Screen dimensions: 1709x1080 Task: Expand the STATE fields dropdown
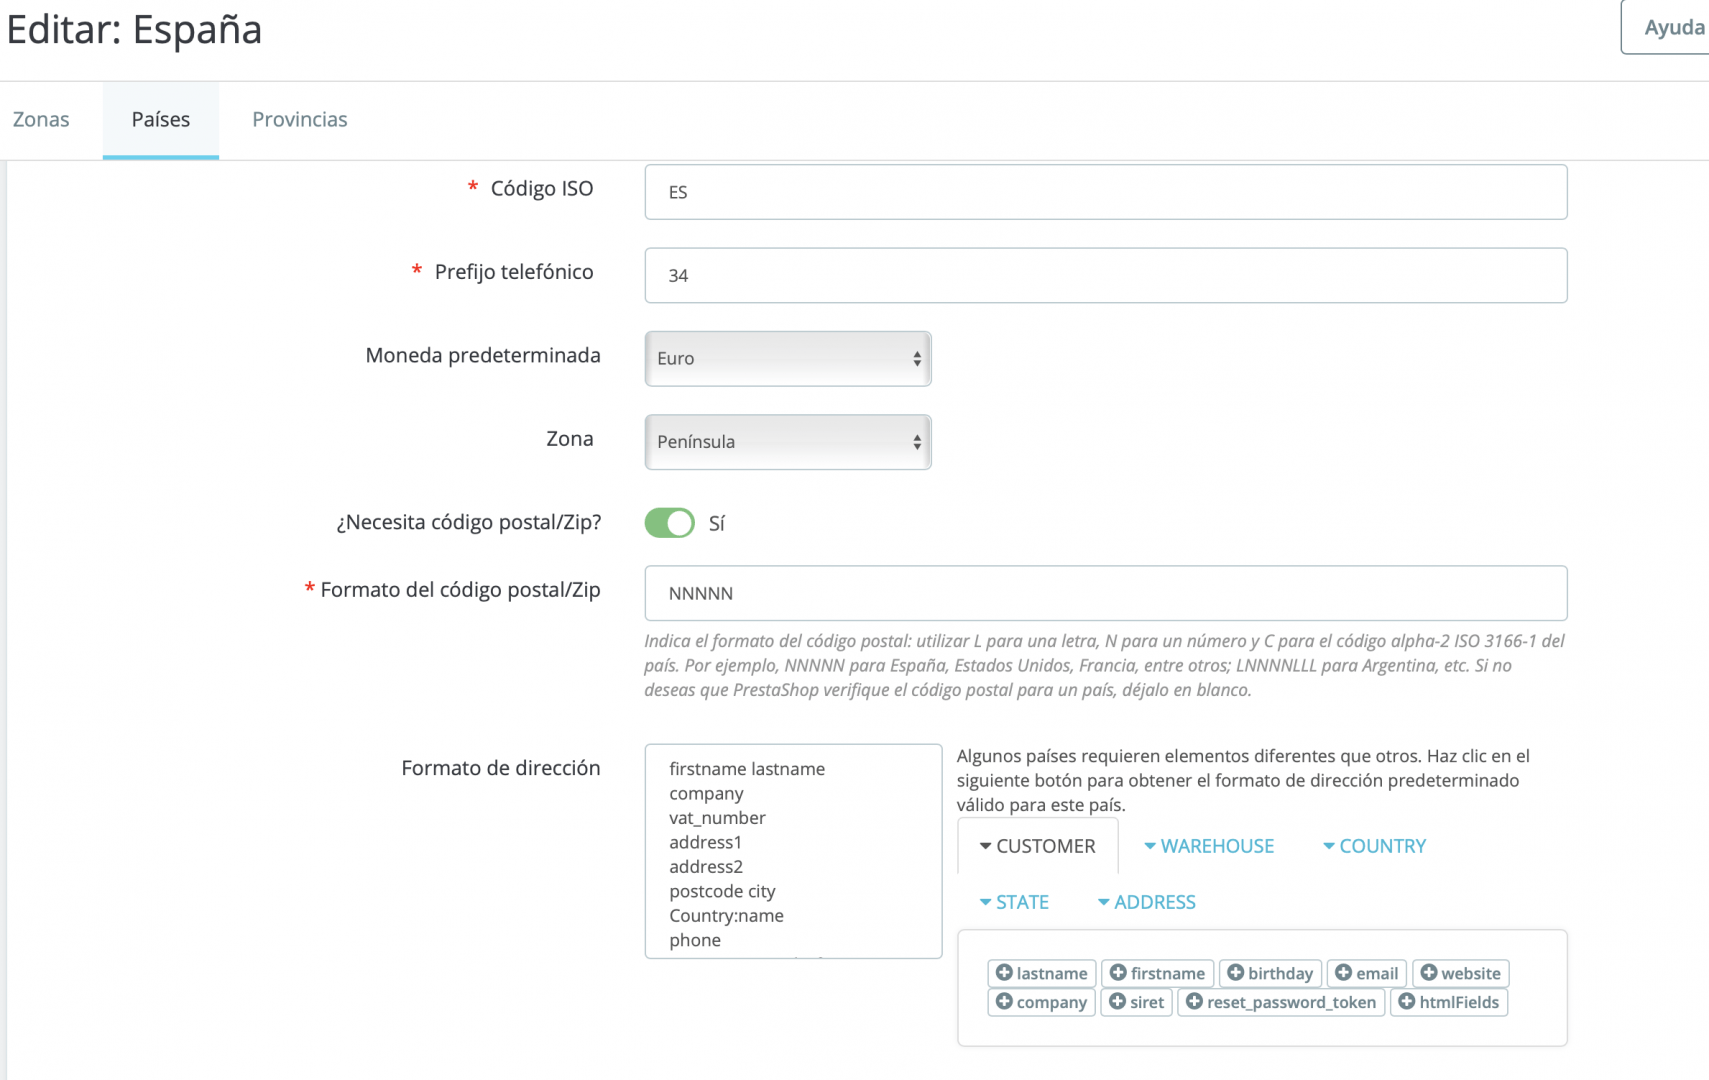tap(1014, 902)
